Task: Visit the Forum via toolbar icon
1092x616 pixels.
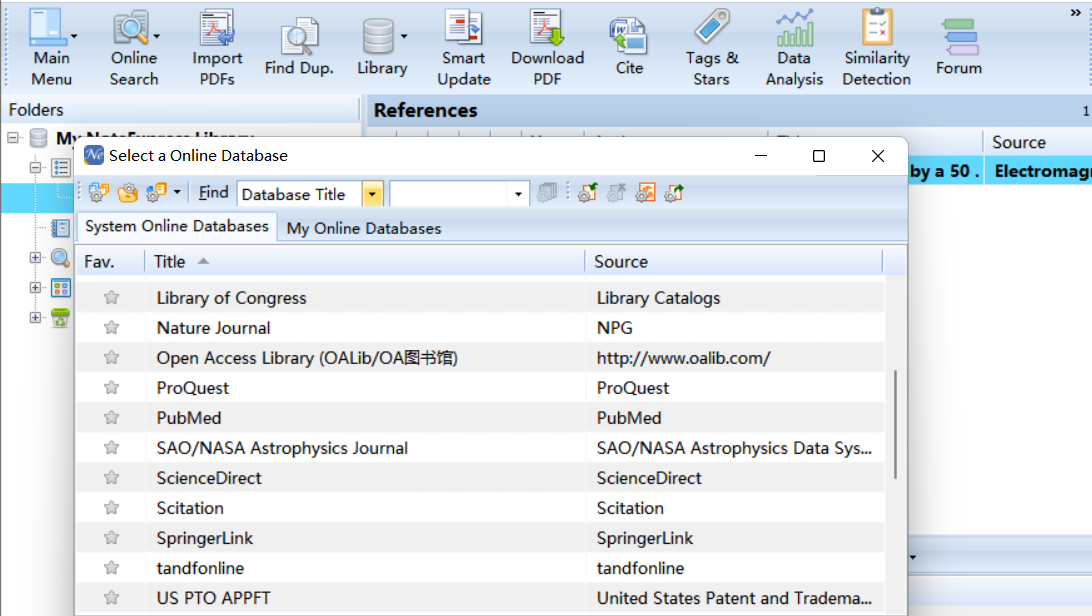Action: tap(959, 47)
